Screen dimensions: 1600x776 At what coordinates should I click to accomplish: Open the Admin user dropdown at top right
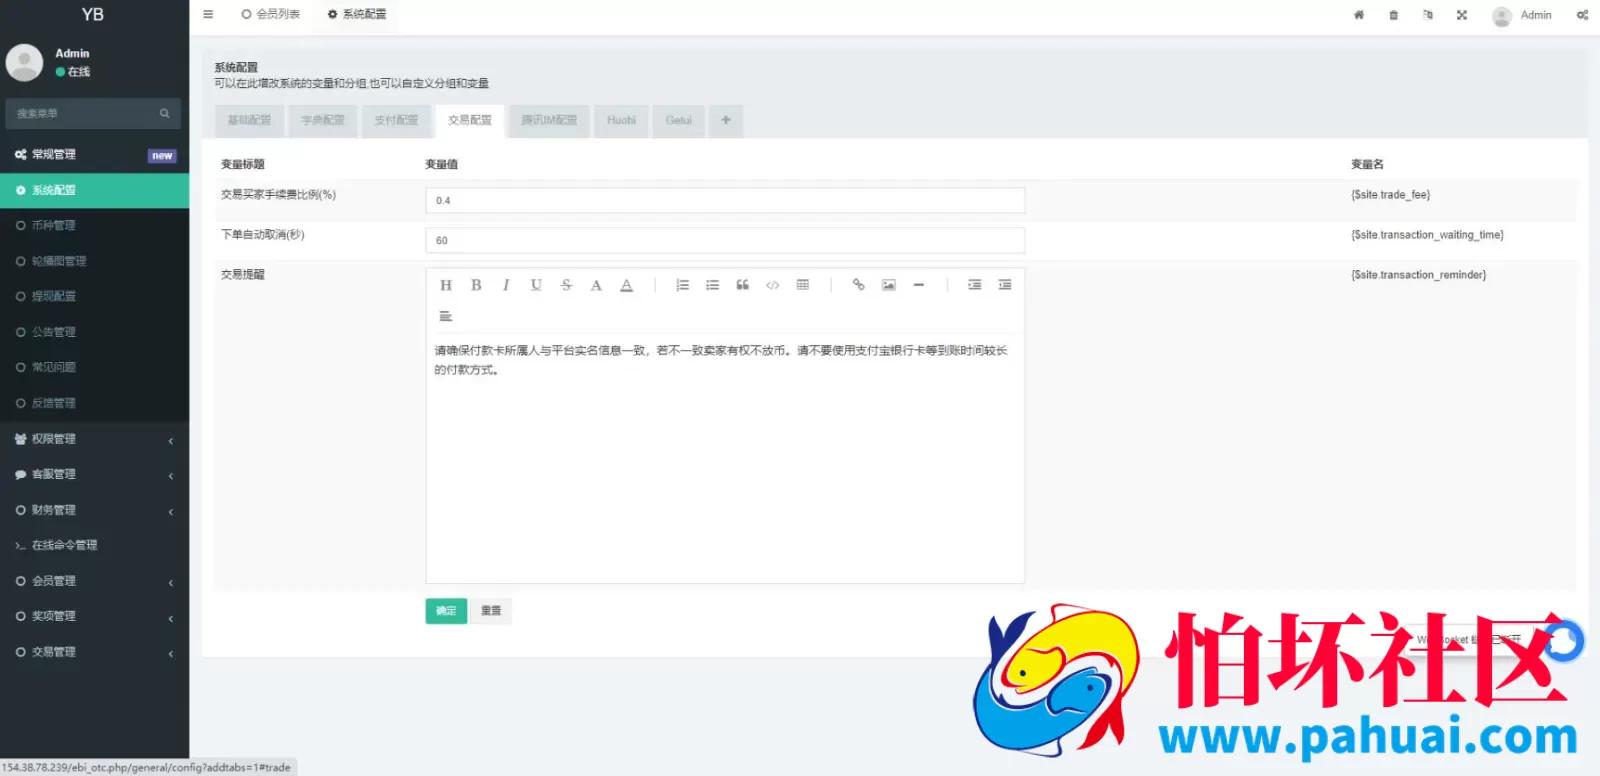[x=1522, y=15]
